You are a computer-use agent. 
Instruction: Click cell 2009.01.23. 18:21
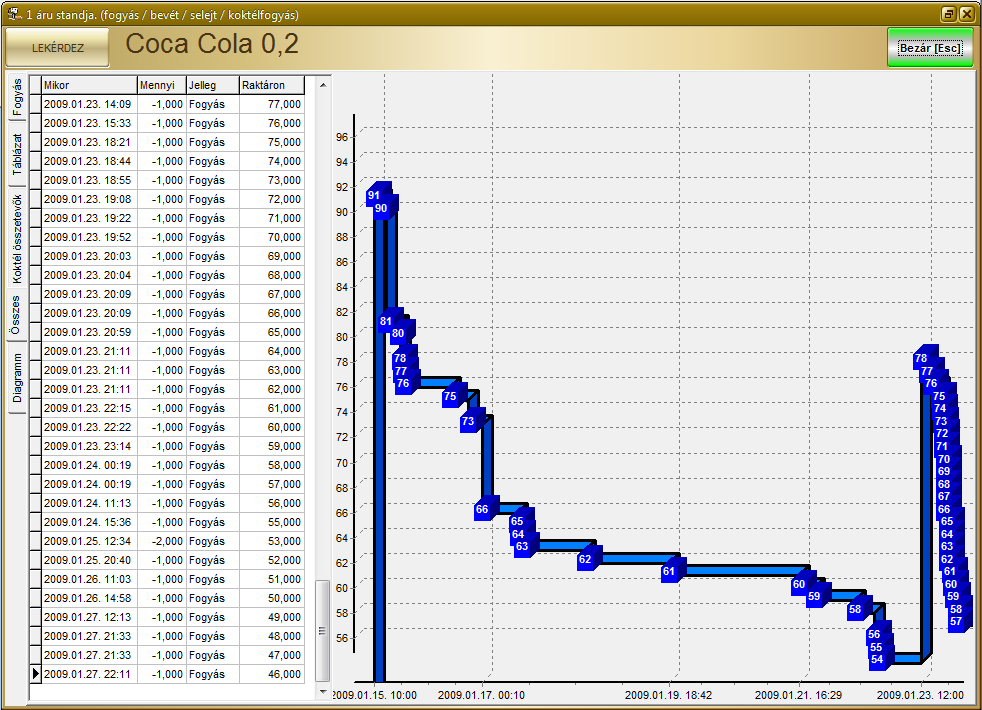click(x=89, y=142)
